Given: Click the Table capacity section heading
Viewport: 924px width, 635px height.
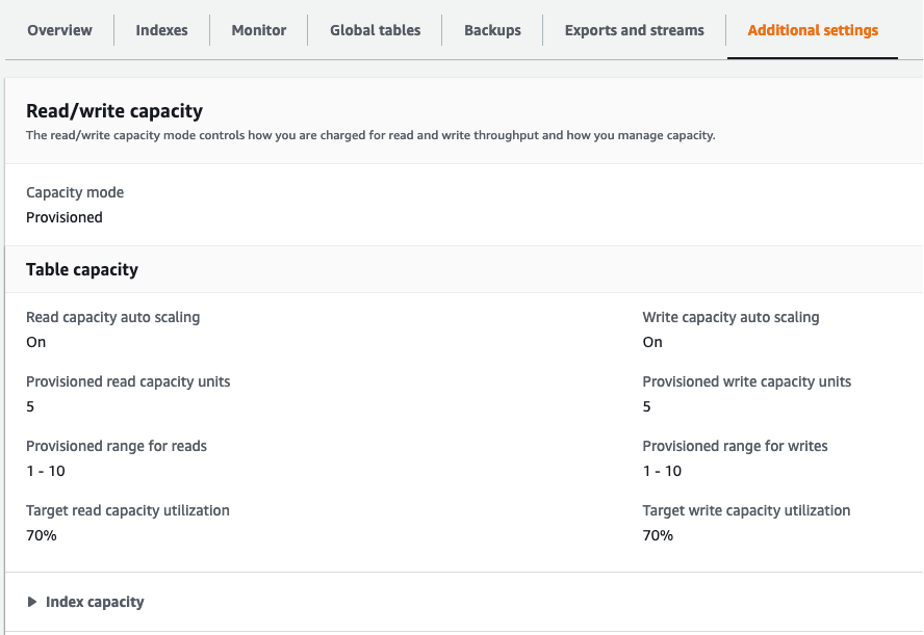Looking at the screenshot, I should coord(80,269).
